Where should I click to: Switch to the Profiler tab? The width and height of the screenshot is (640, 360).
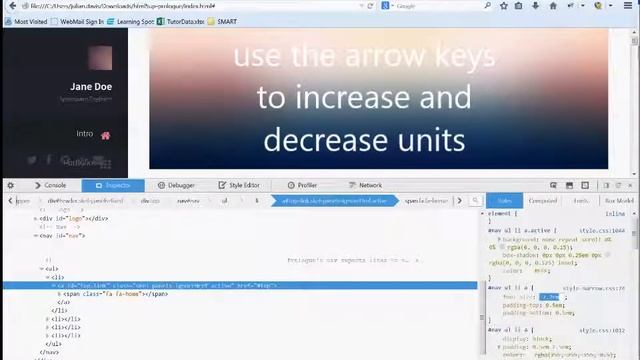[x=302, y=185]
